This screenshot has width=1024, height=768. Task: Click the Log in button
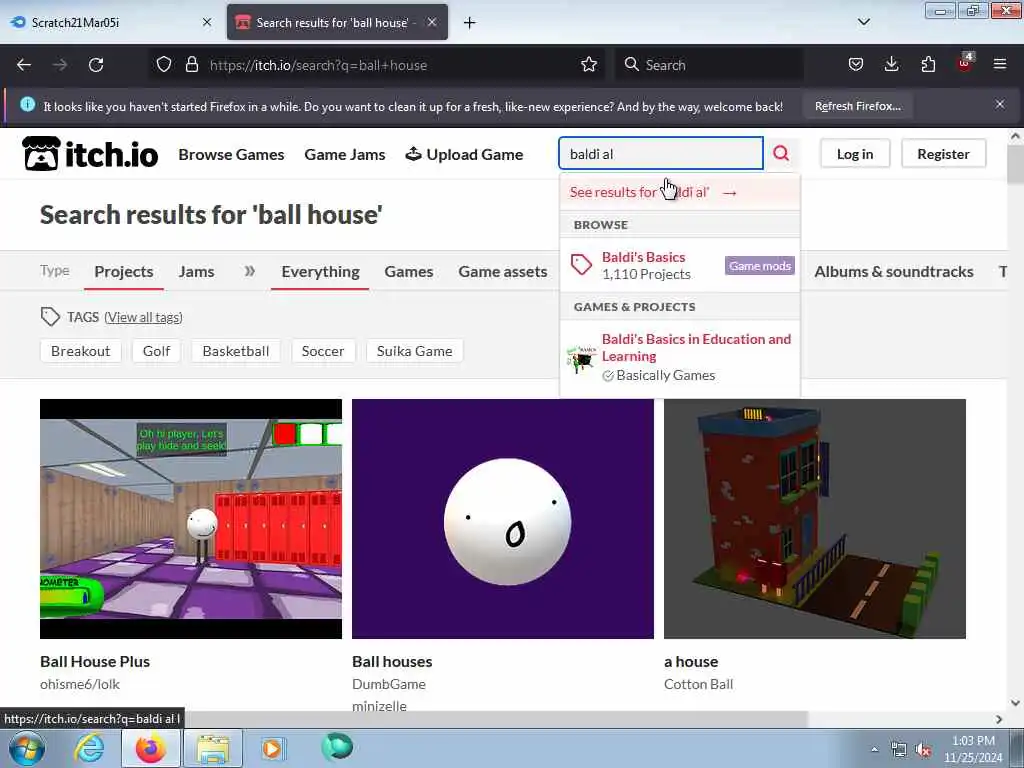pyautogui.click(x=855, y=154)
